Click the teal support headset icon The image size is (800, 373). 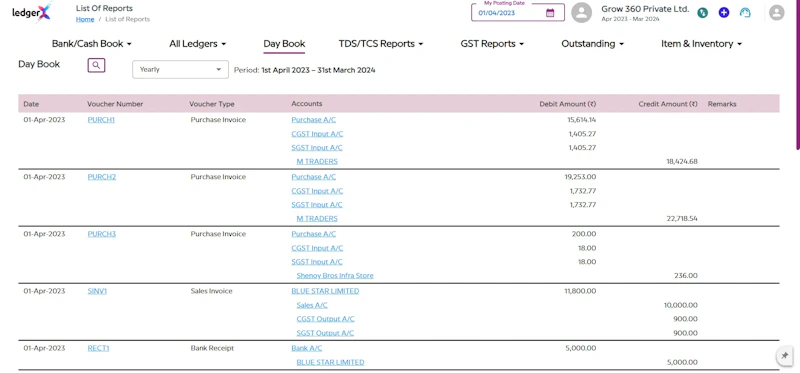pos(745,13)
